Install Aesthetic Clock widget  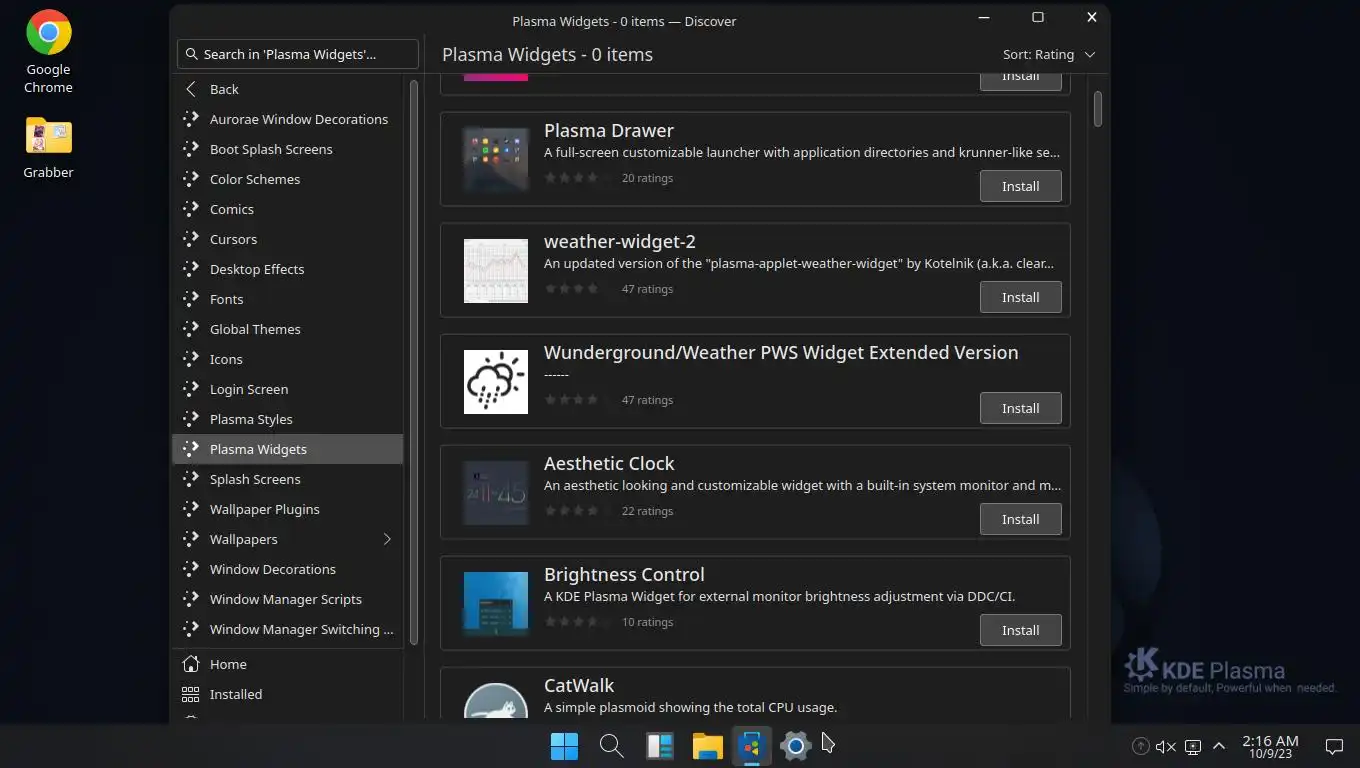tap(1020, 519)
